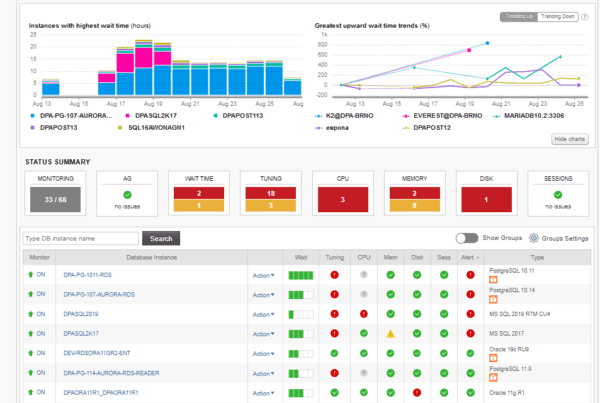The width and height of the screenshot is (600, 403).
Task: Click the red CPU 3 summary tile
Action: (343, 199)
